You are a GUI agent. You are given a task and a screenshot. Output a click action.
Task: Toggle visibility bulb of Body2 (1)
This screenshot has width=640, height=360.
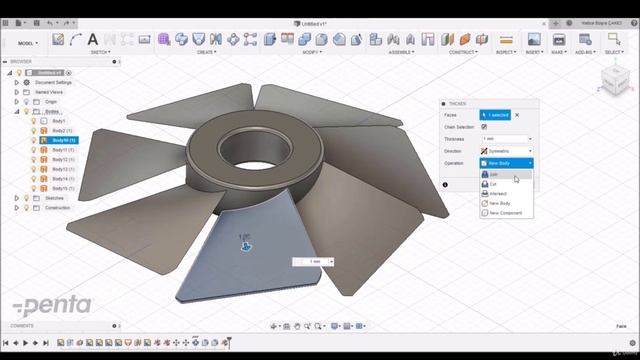coord(34,131)
